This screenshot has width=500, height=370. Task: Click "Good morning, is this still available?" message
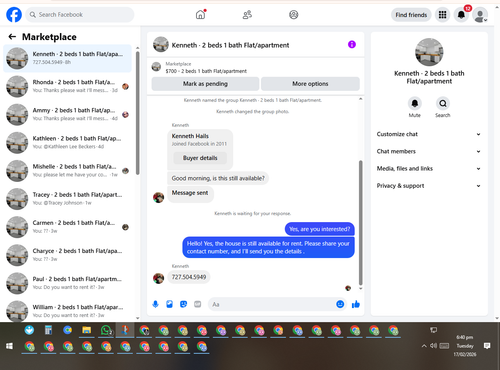coord(218,178)
